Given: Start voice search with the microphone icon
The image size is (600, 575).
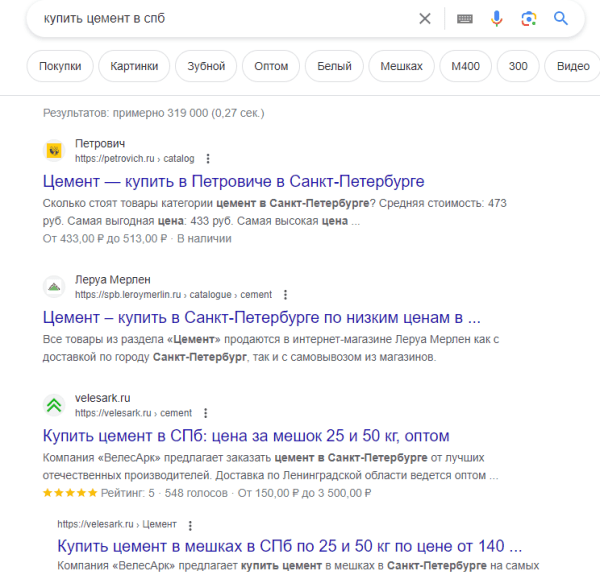Looking at the screenshot, I should pos(497,18).
